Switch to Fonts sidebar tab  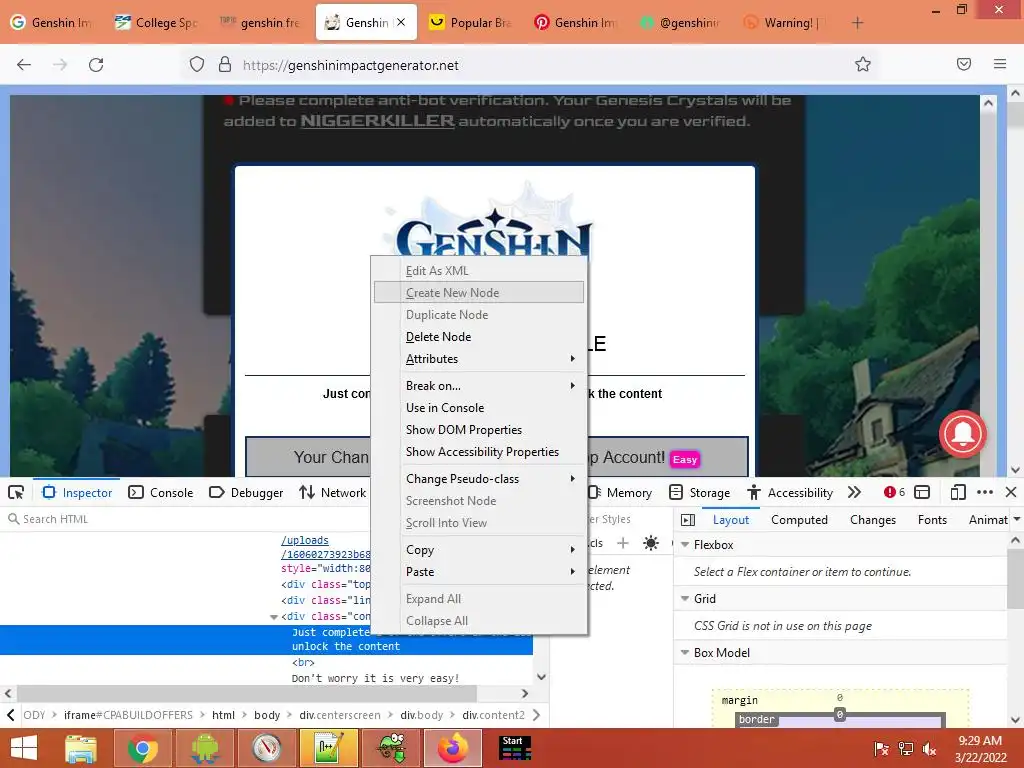[932, 520]
